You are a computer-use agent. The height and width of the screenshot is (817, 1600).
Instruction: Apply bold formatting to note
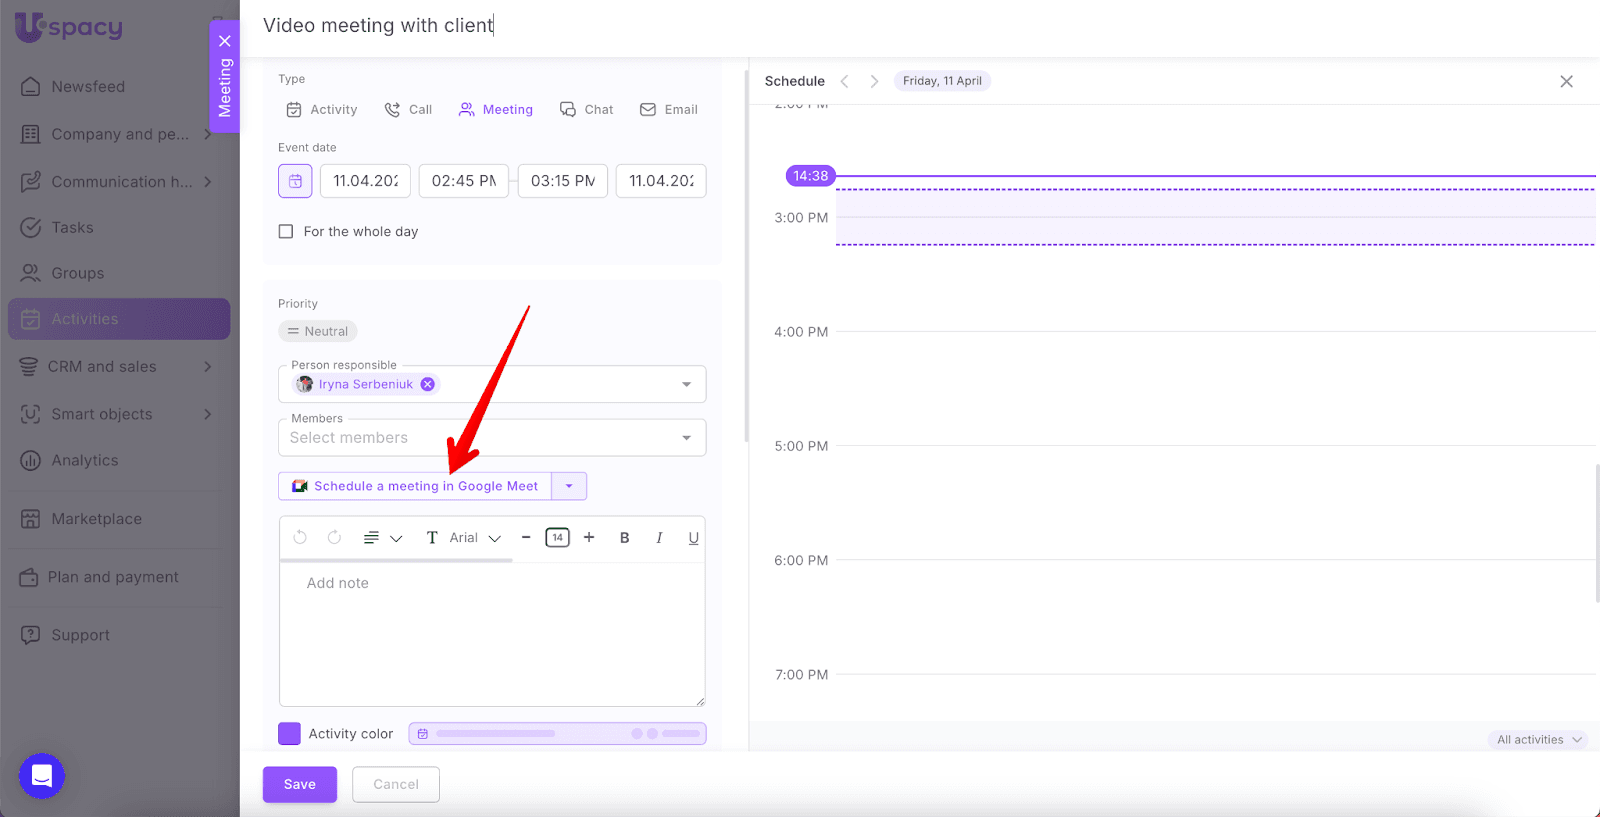(x=624, y=538)
